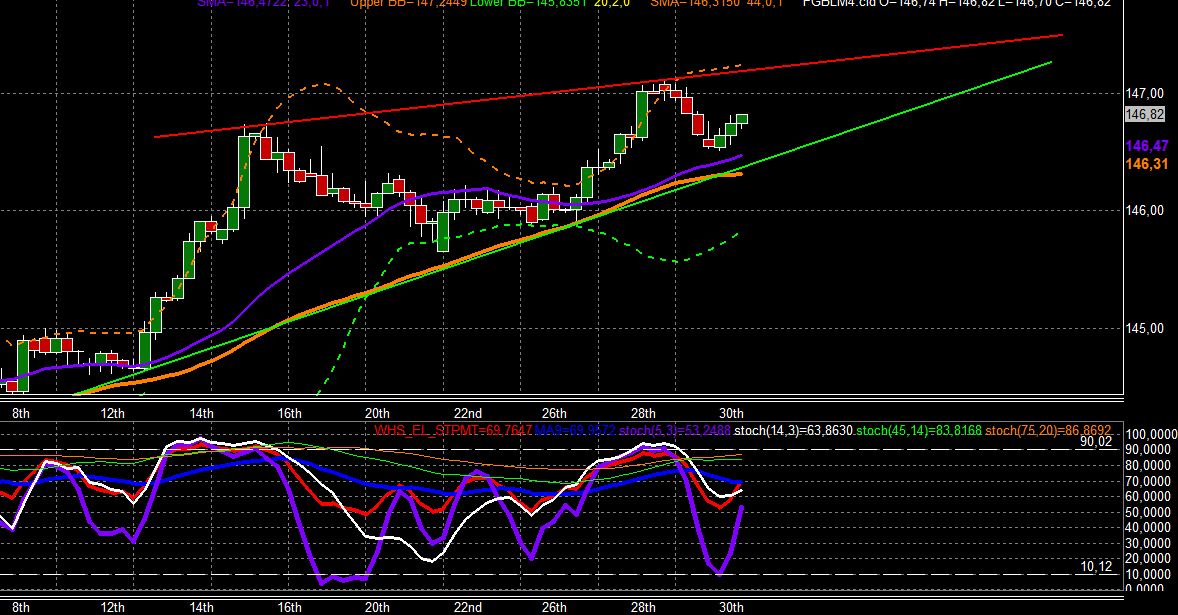Click the 30,0000 stochastic scale value
The image size is (1178, 615).
point(1148,544)
